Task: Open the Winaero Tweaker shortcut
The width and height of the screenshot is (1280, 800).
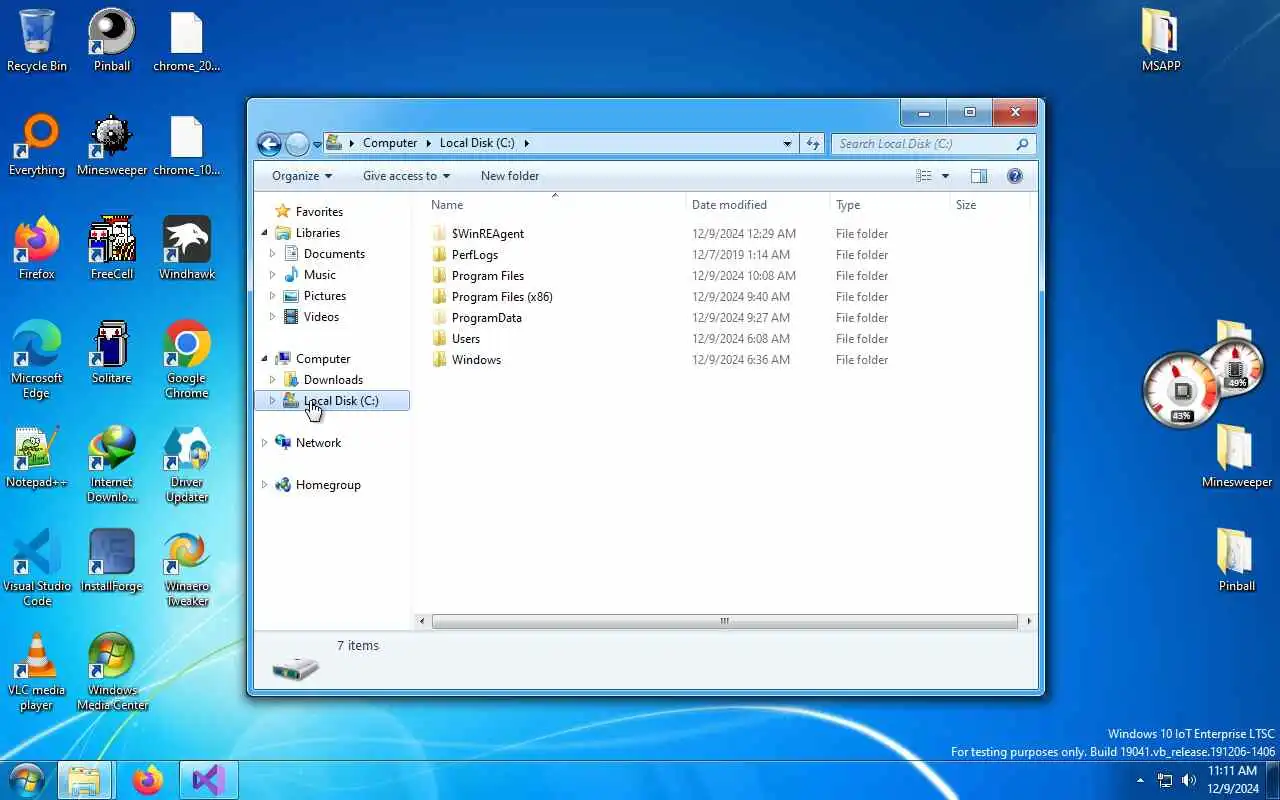Action: [x=187, y=568]
